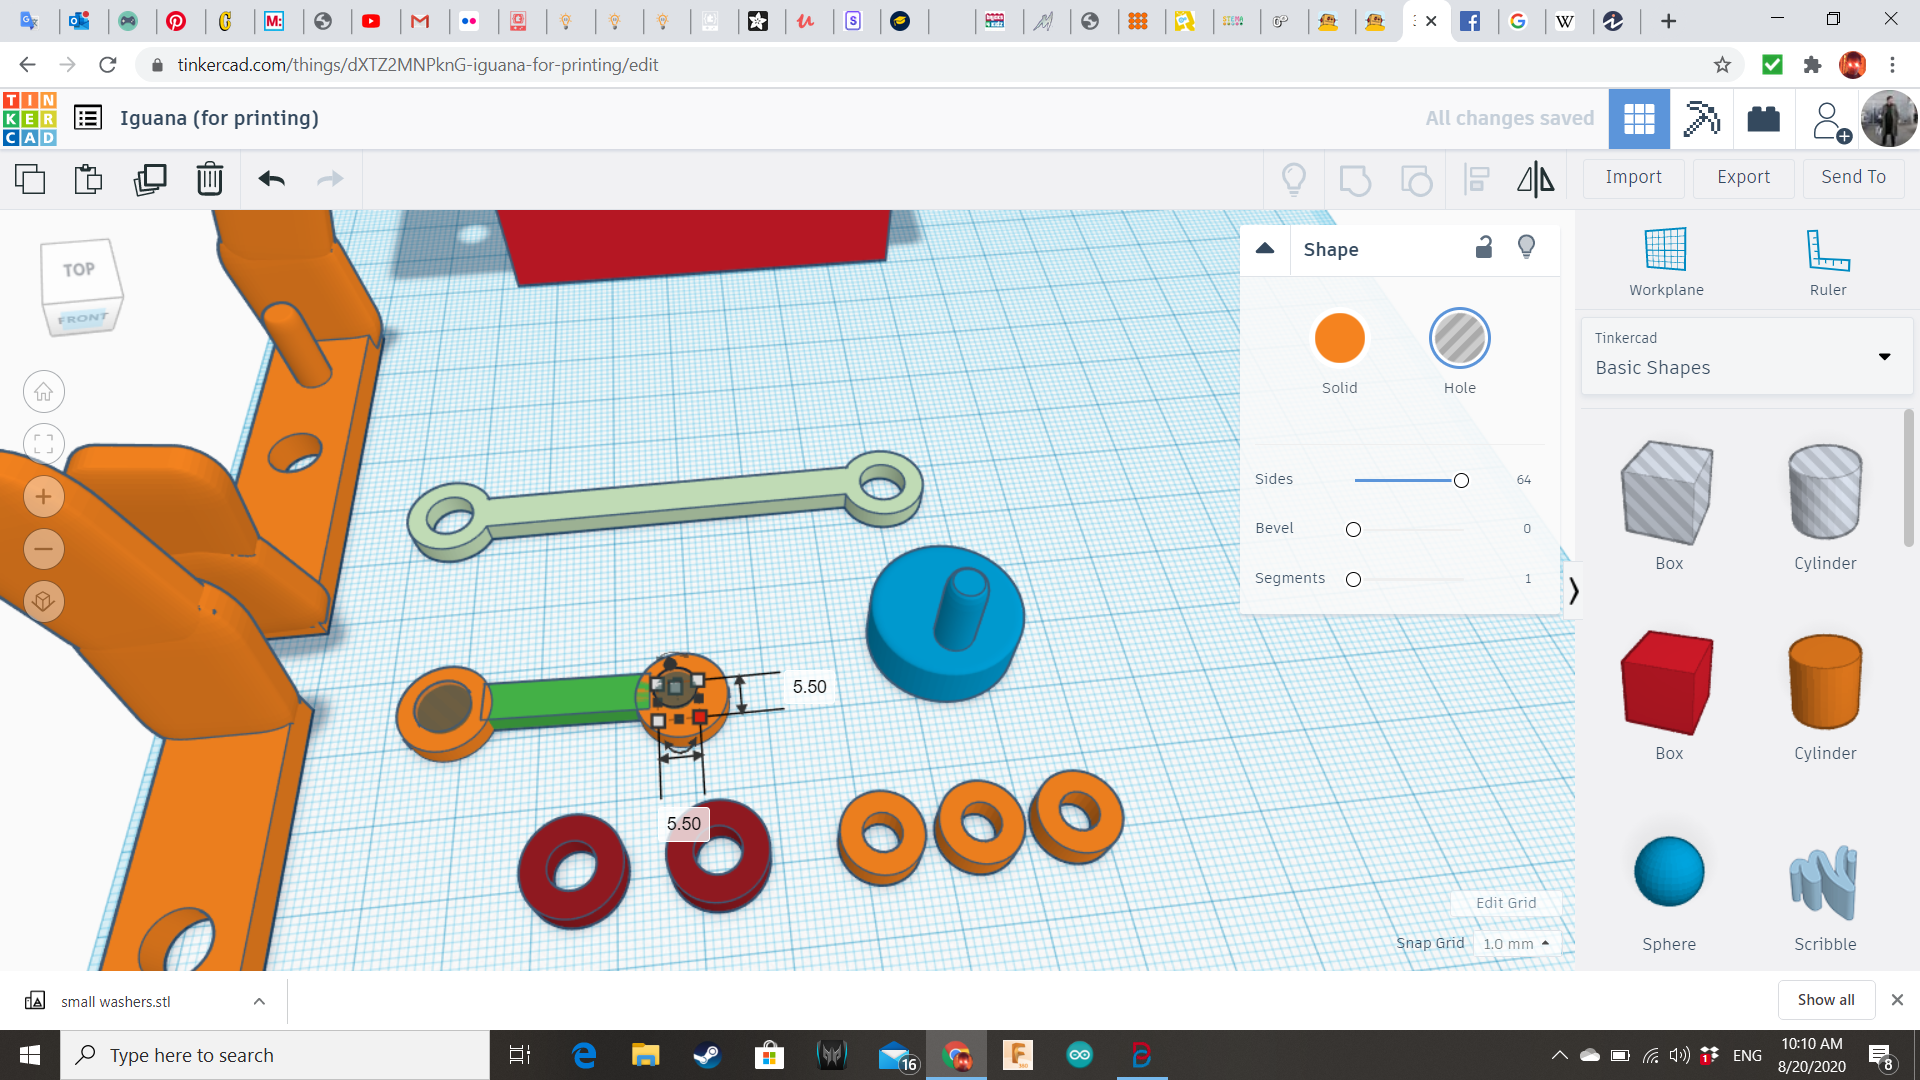Image resolution: width=1920 pixels, height=1080 pixels.
Task: Click the Send To button
Action: (x=1853, y=177)
